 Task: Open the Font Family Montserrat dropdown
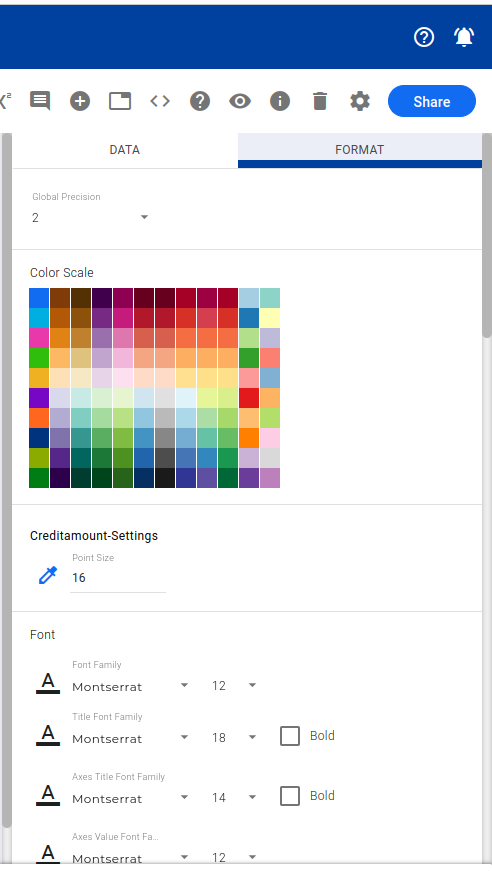coord(130,686)
